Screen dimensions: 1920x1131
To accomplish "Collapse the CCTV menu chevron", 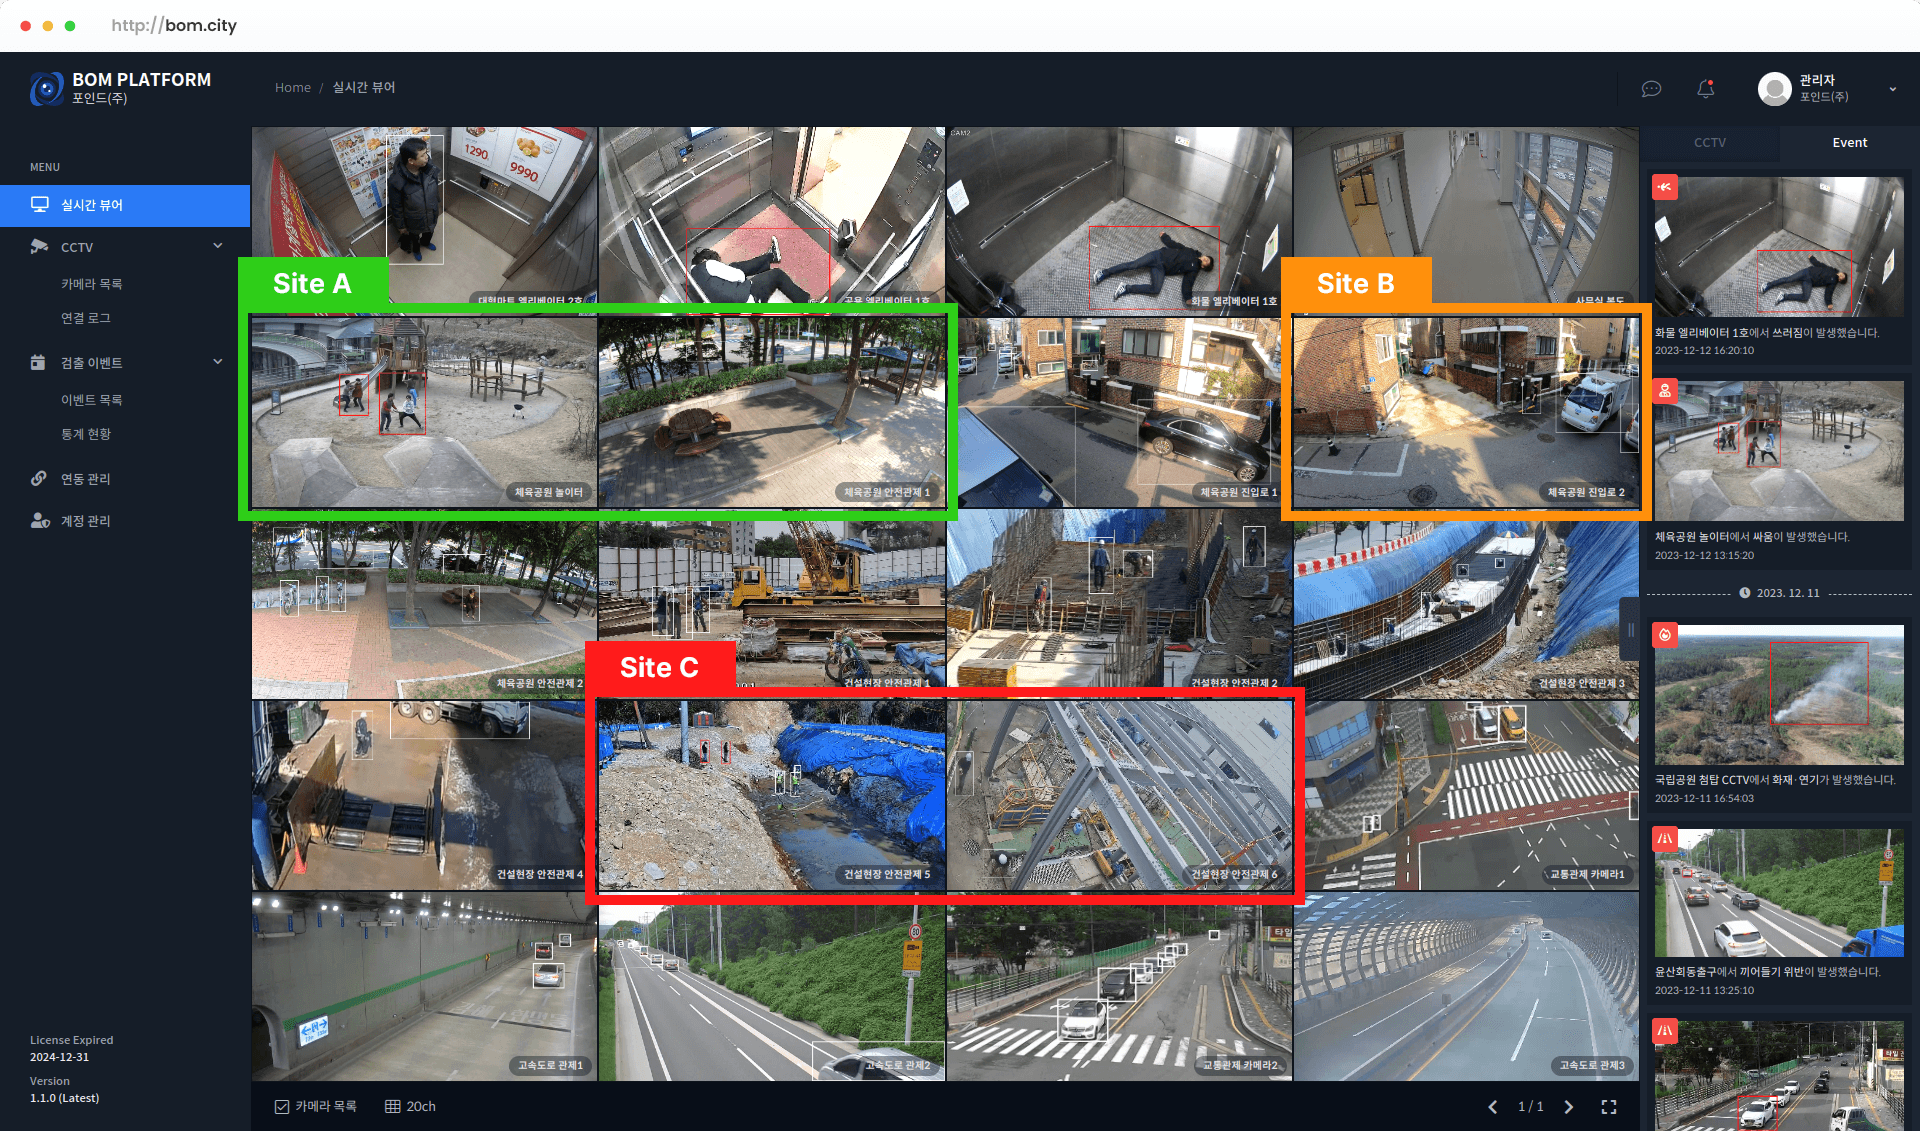I will 218,246.
